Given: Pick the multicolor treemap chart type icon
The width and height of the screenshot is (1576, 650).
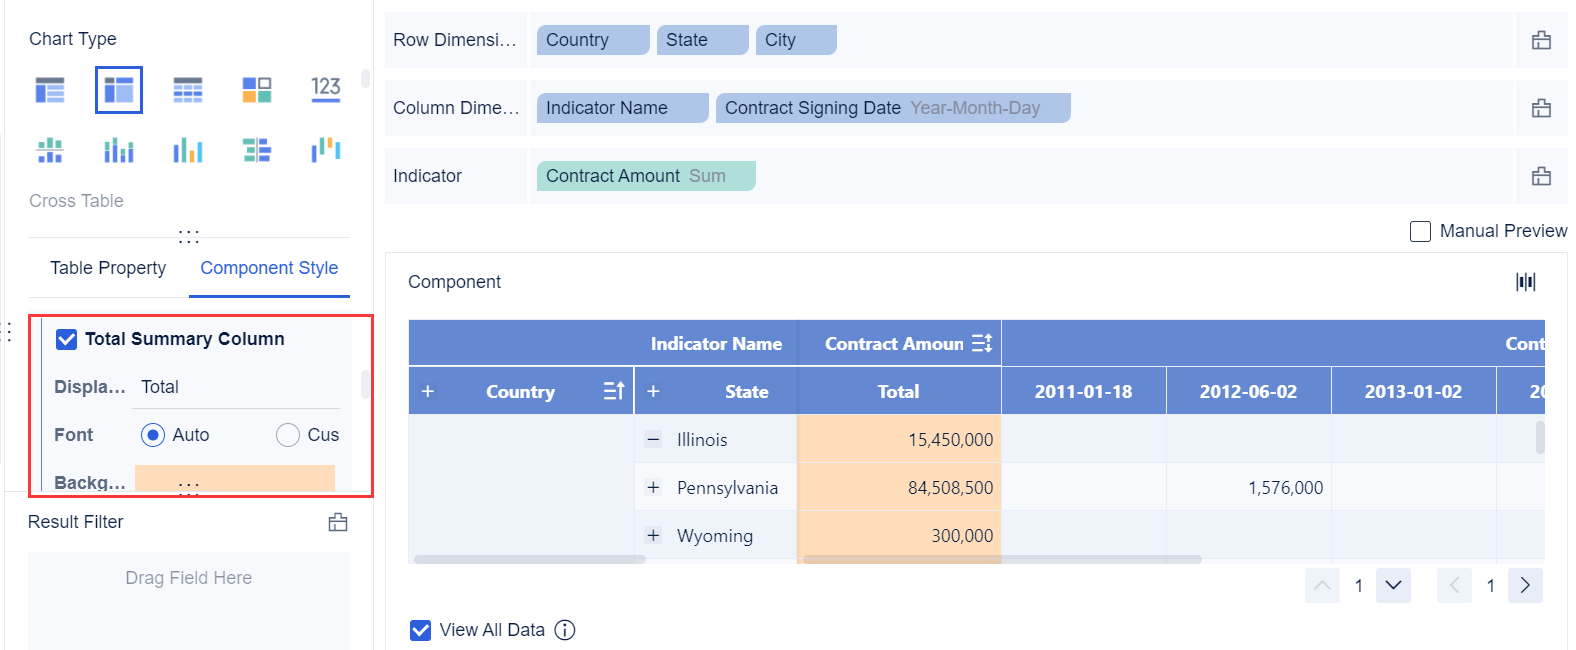Looking at the screenshot, I should tap(257, 90).
